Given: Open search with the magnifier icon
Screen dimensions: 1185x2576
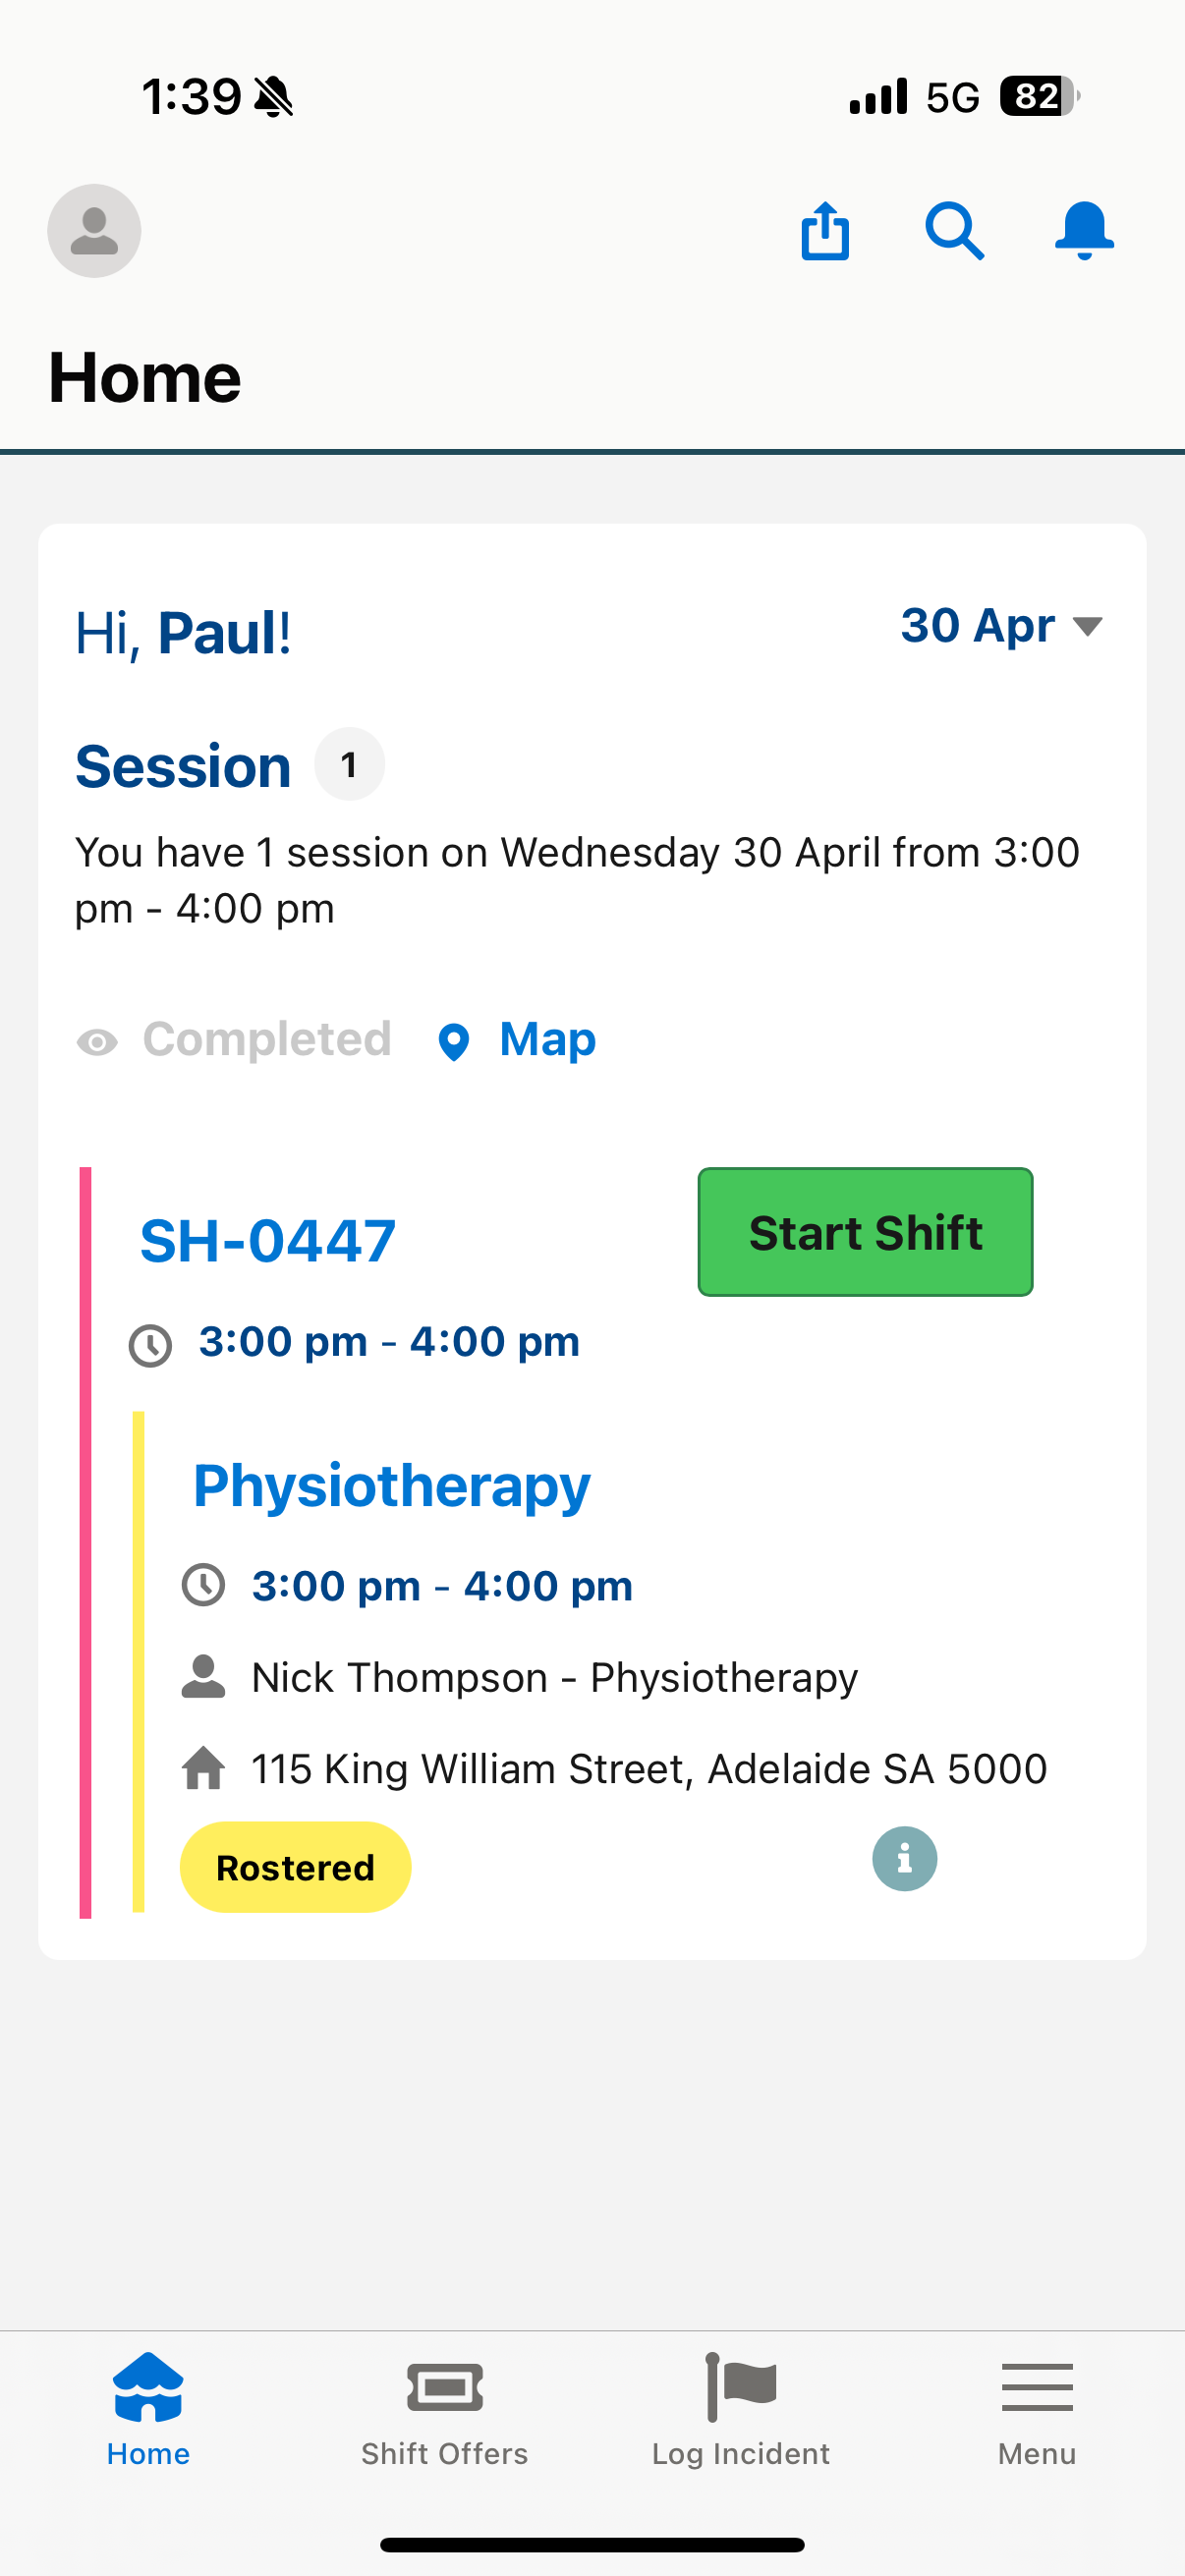Looking at the screenshot, I should 954,231.
